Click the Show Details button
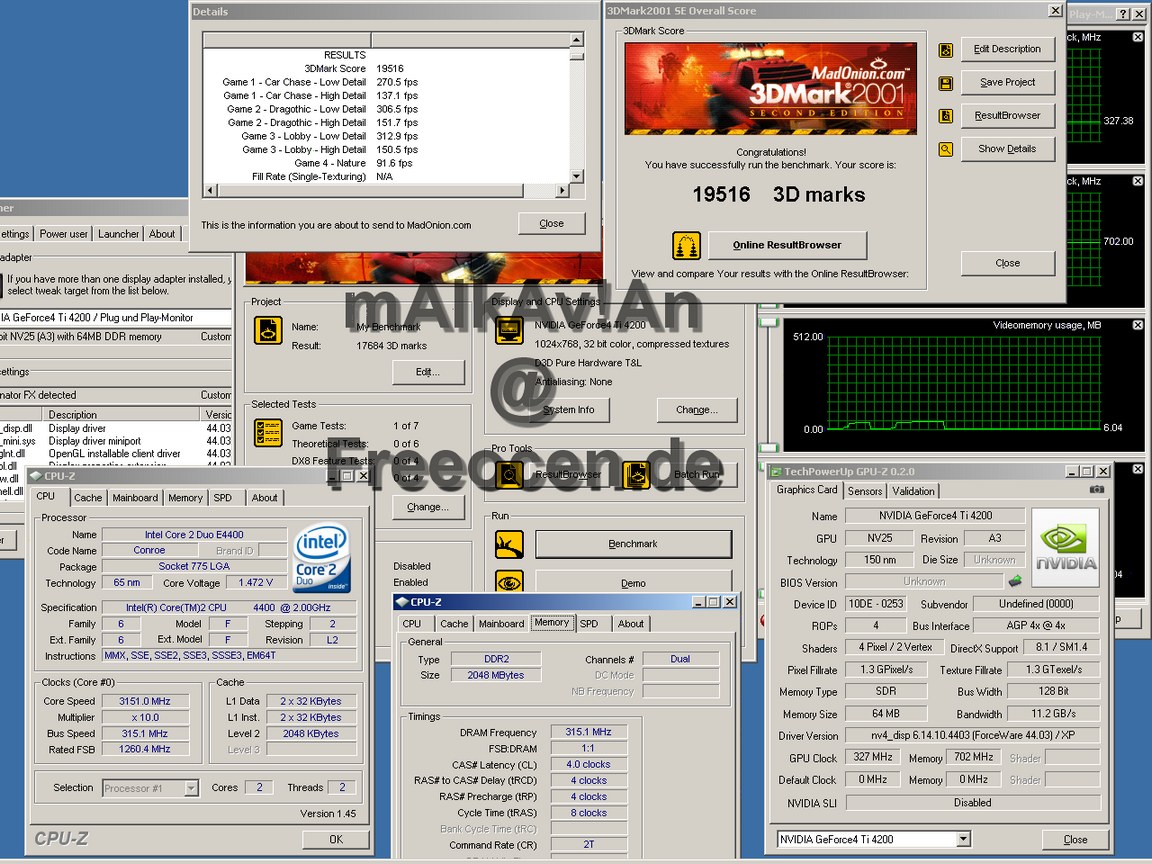Viewport: 1152px width, 864px height. (1007, 148)
